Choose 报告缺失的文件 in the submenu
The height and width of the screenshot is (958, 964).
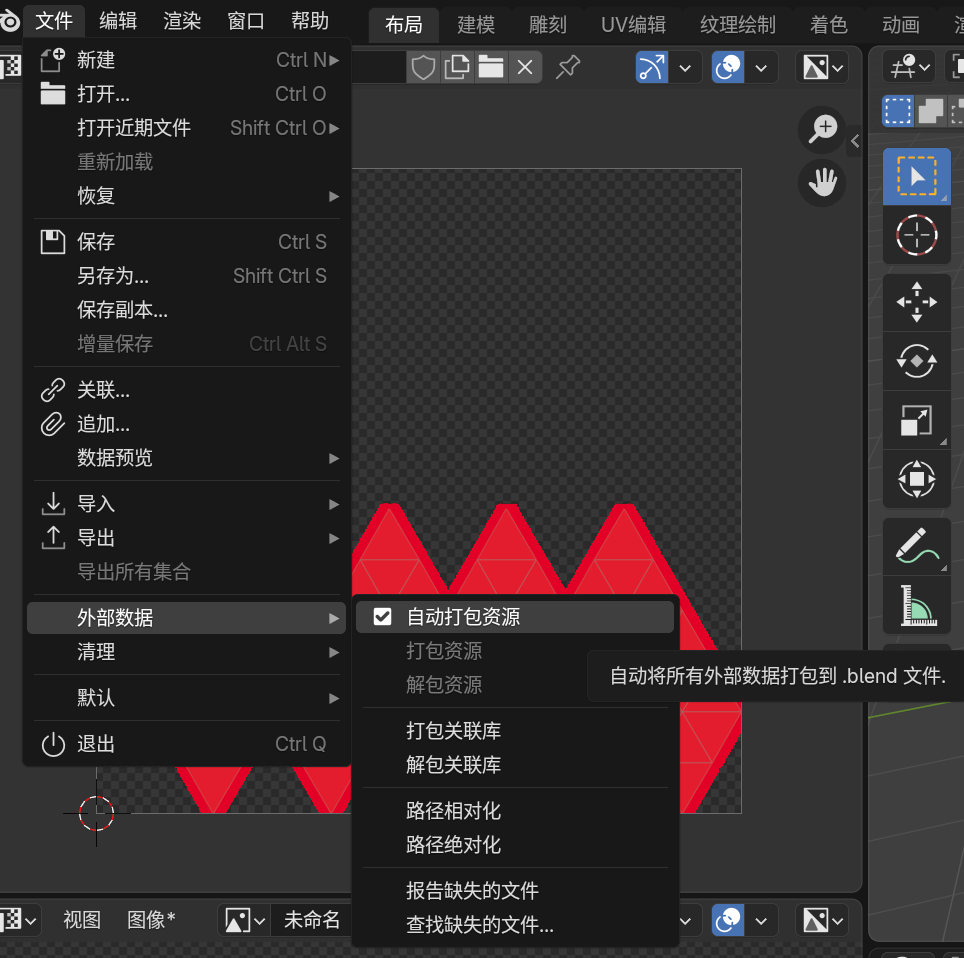point(515,890)
